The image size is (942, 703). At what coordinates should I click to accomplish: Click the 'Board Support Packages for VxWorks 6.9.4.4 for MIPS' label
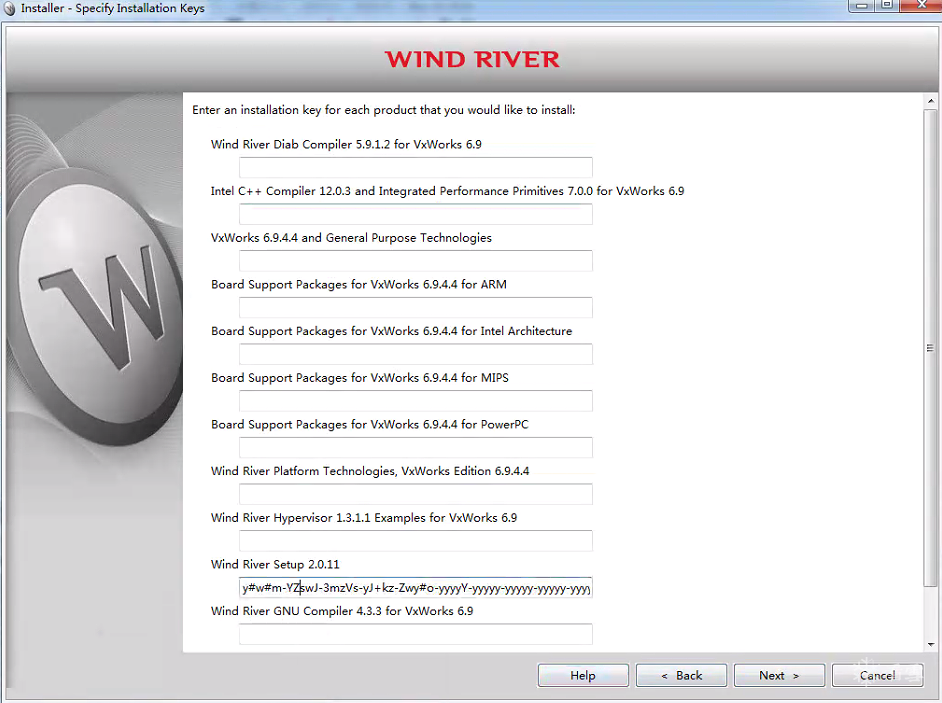[360, 378]
